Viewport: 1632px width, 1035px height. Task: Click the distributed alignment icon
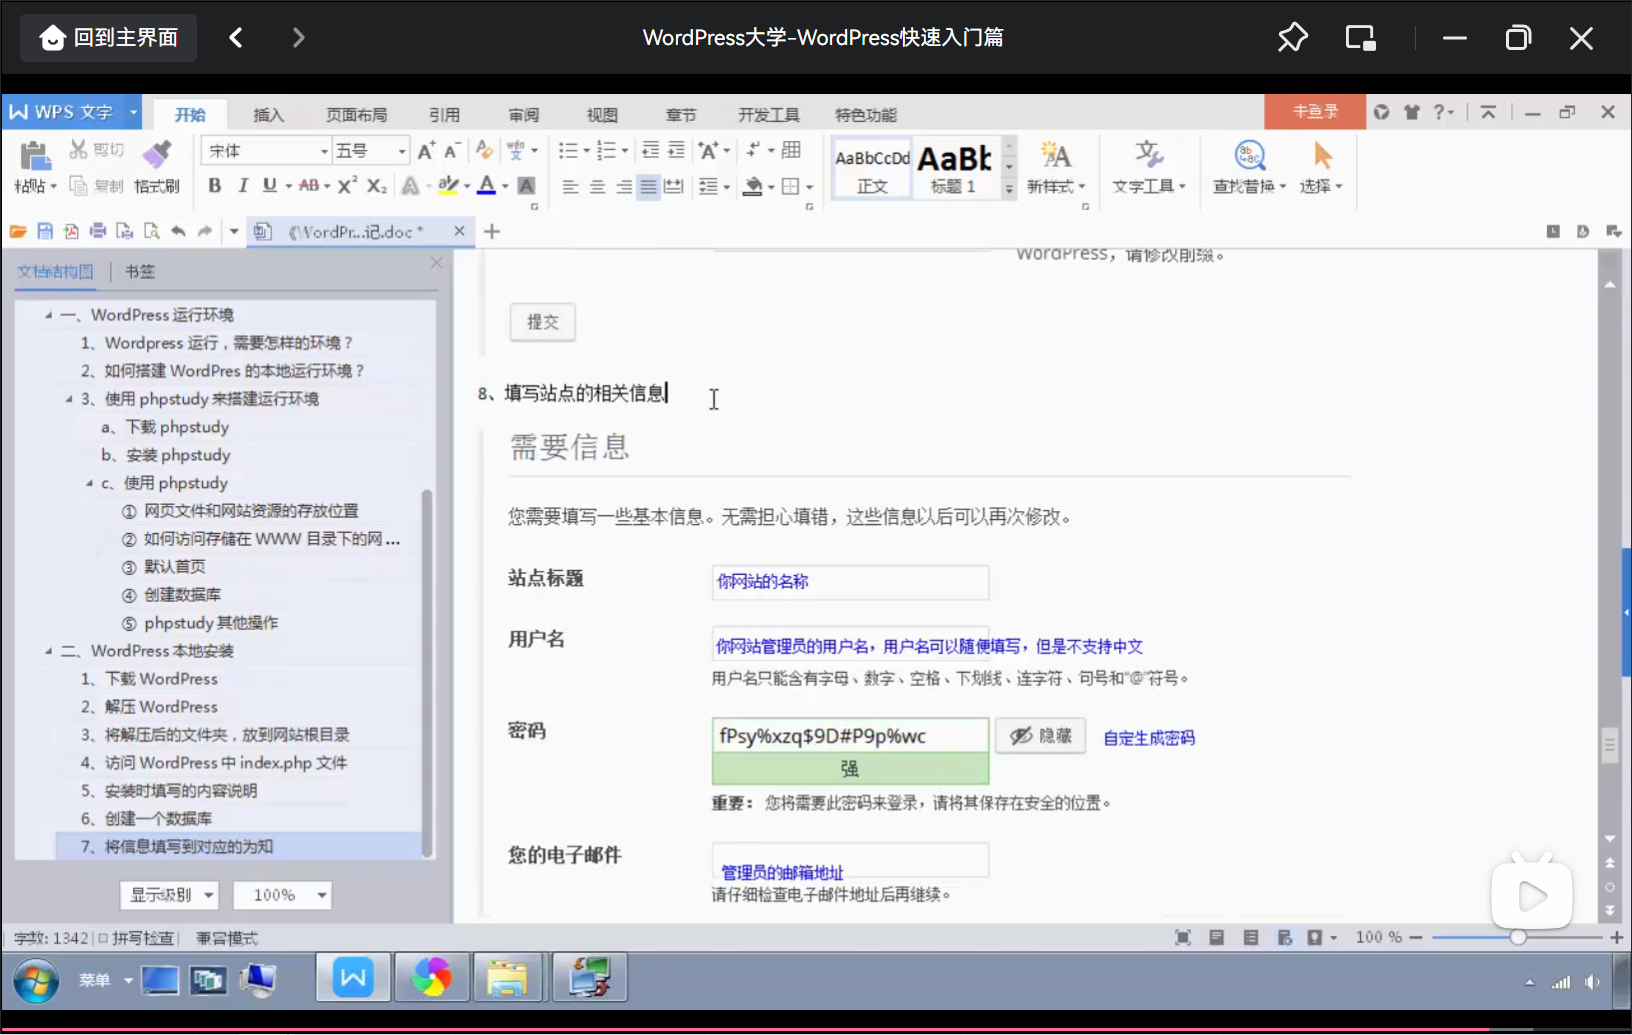tap(674, 186)
